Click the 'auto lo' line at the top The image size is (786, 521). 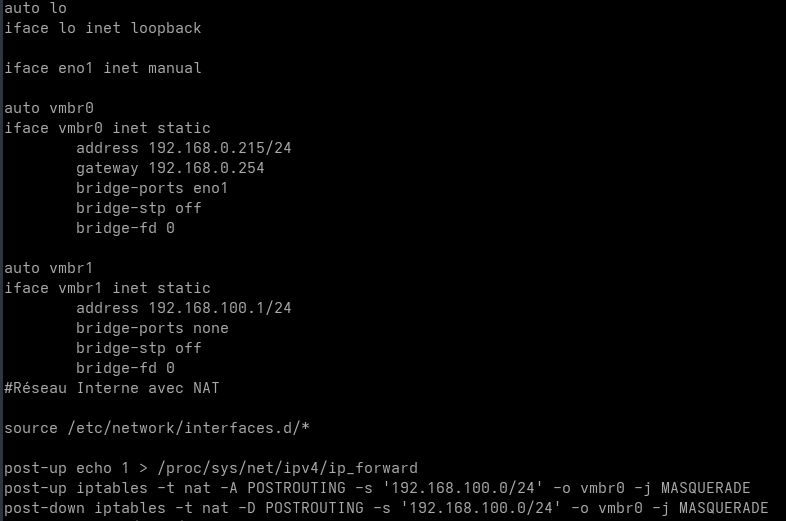pyautogui.click(x=35, y=8)
